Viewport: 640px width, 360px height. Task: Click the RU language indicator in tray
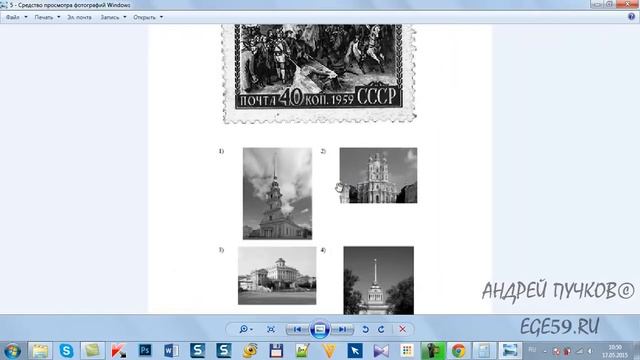pyautogui.click(x=532, y=350)
